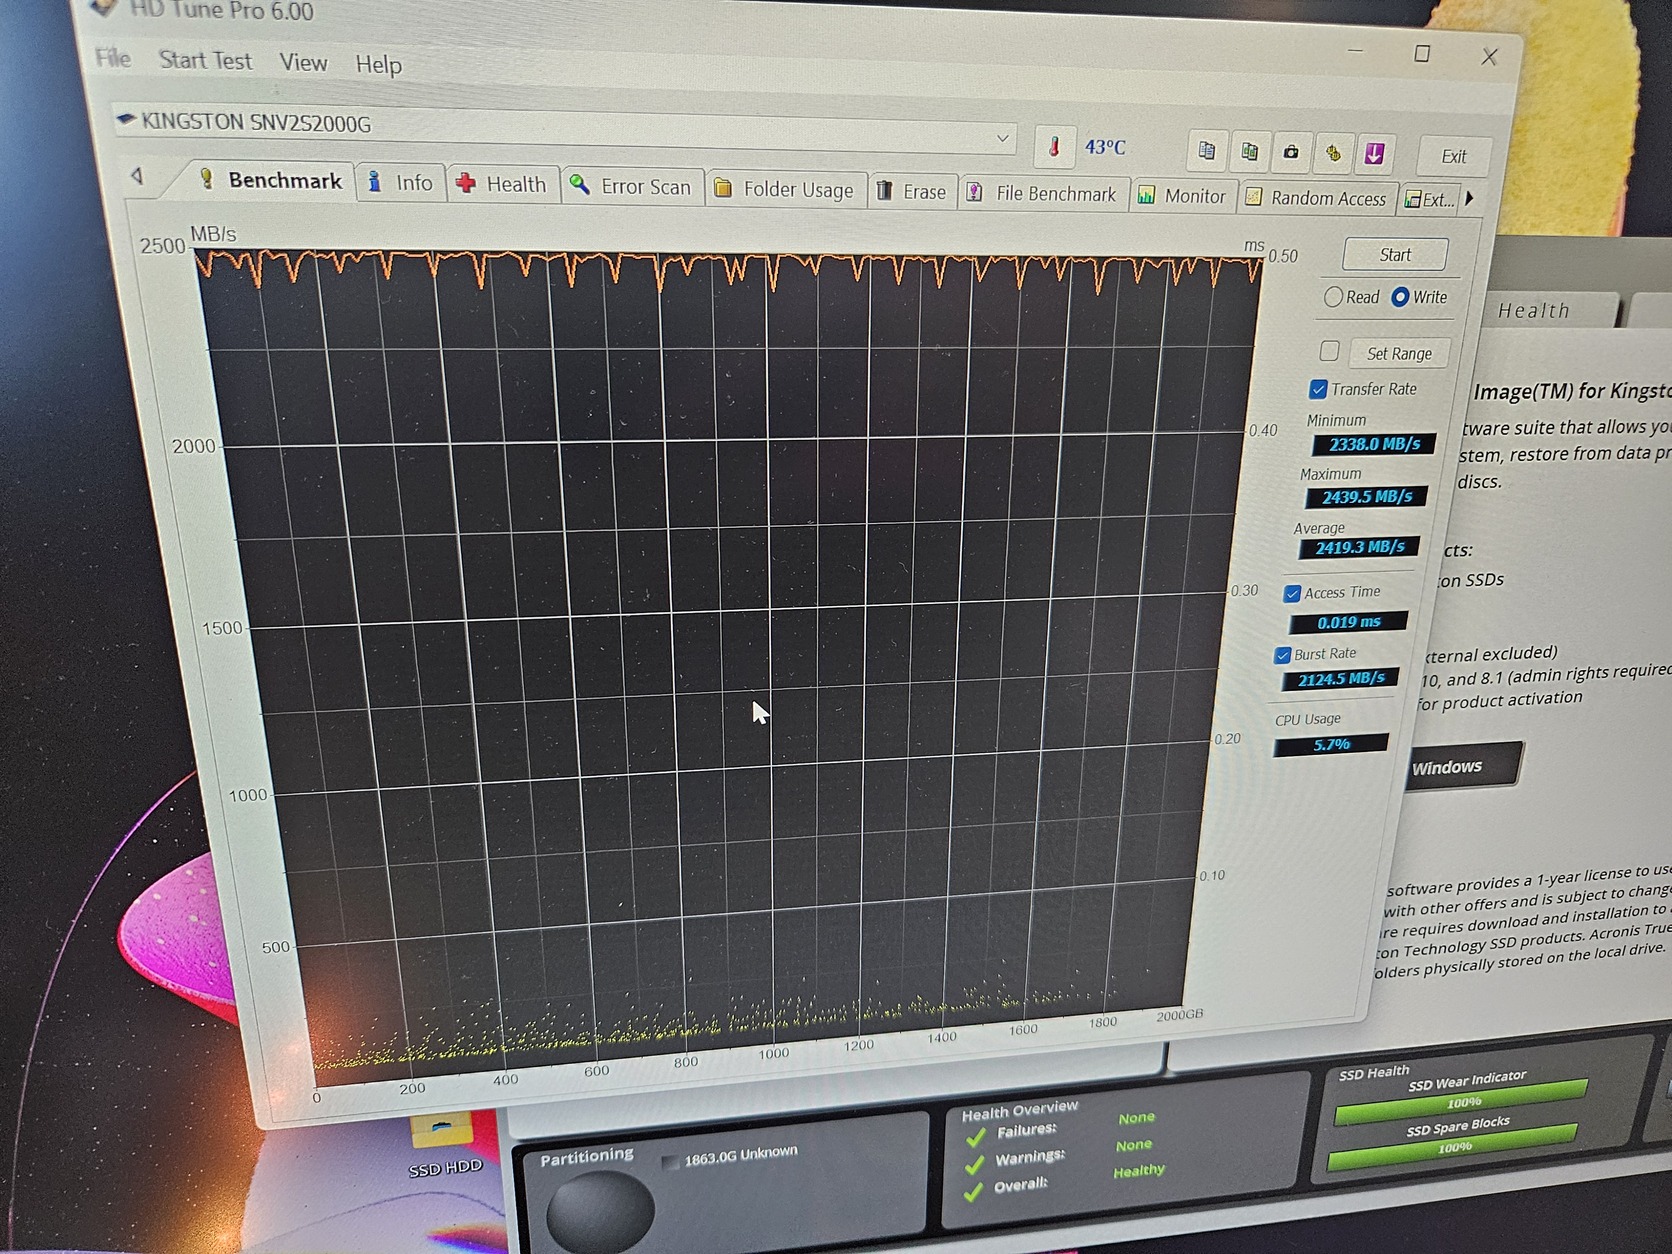1672x1254 pixels.
Task: Click the Exit button
Action: (1454, 156)
